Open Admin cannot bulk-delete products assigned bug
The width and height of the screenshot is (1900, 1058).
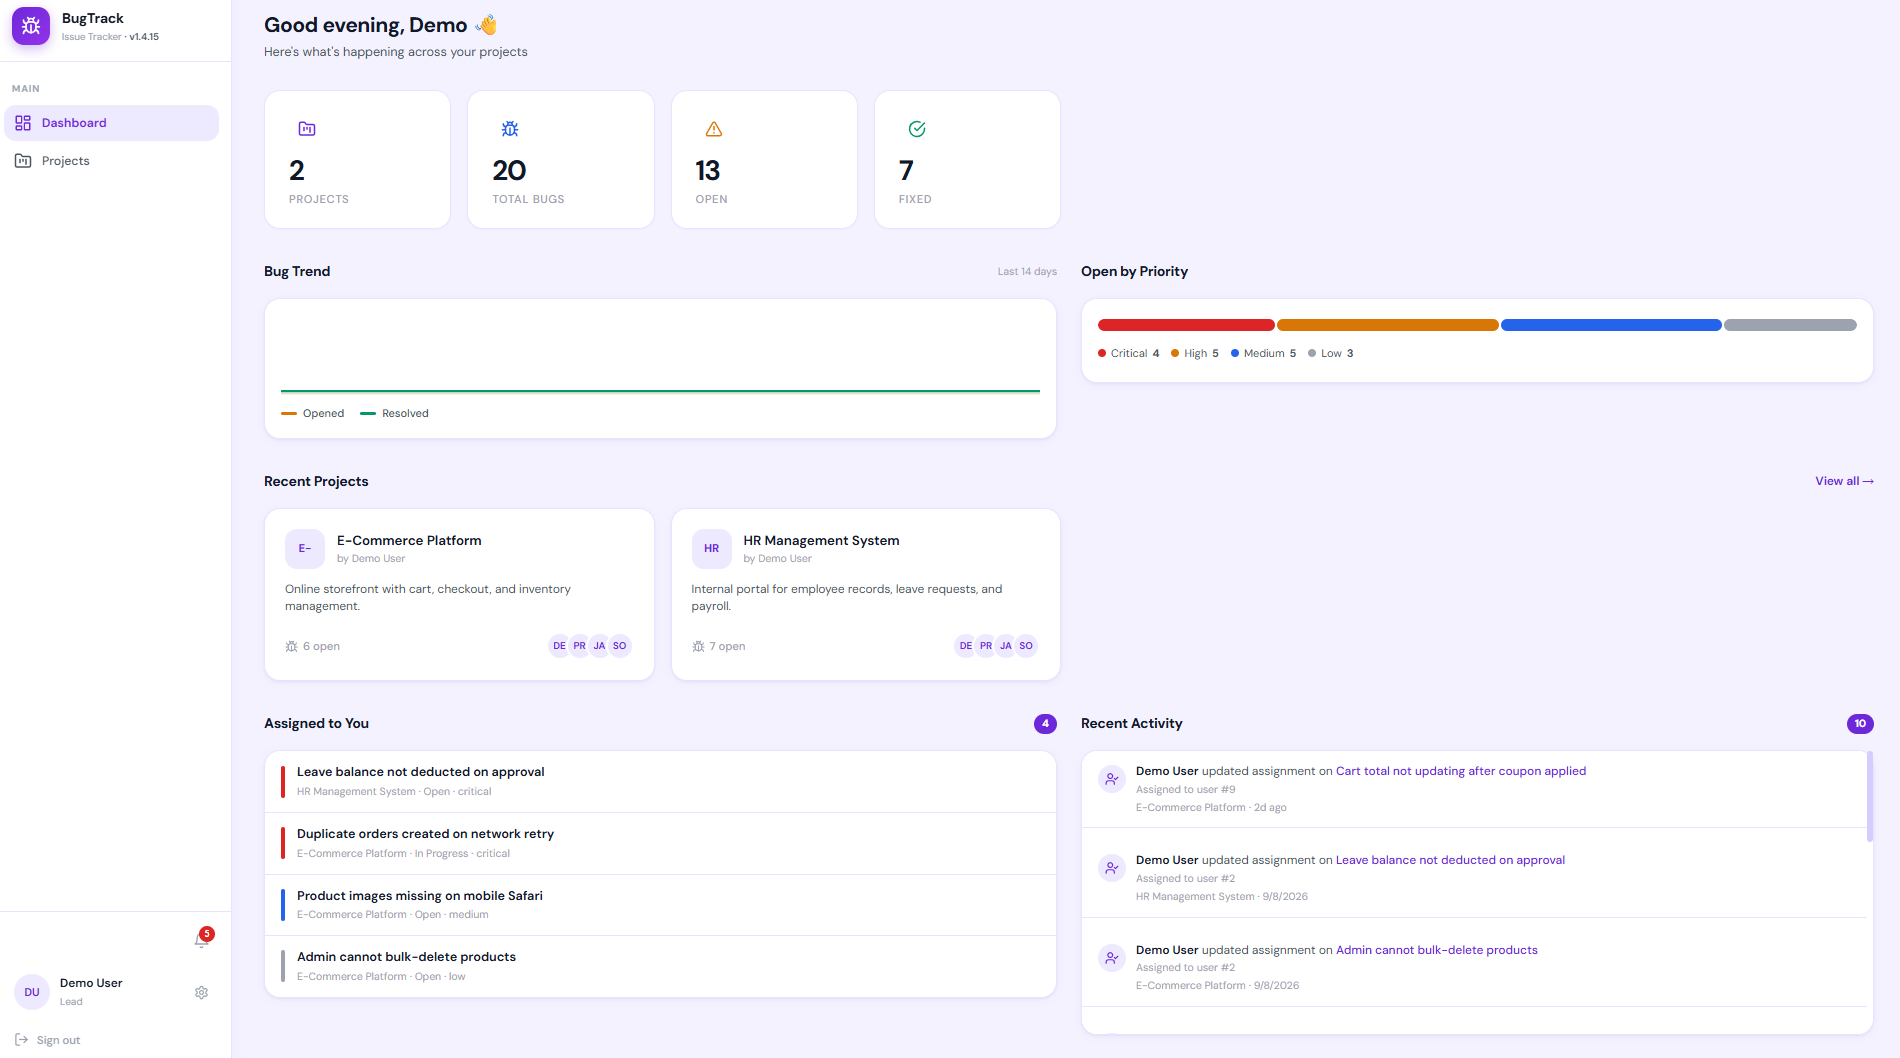(x=660, y=966)
